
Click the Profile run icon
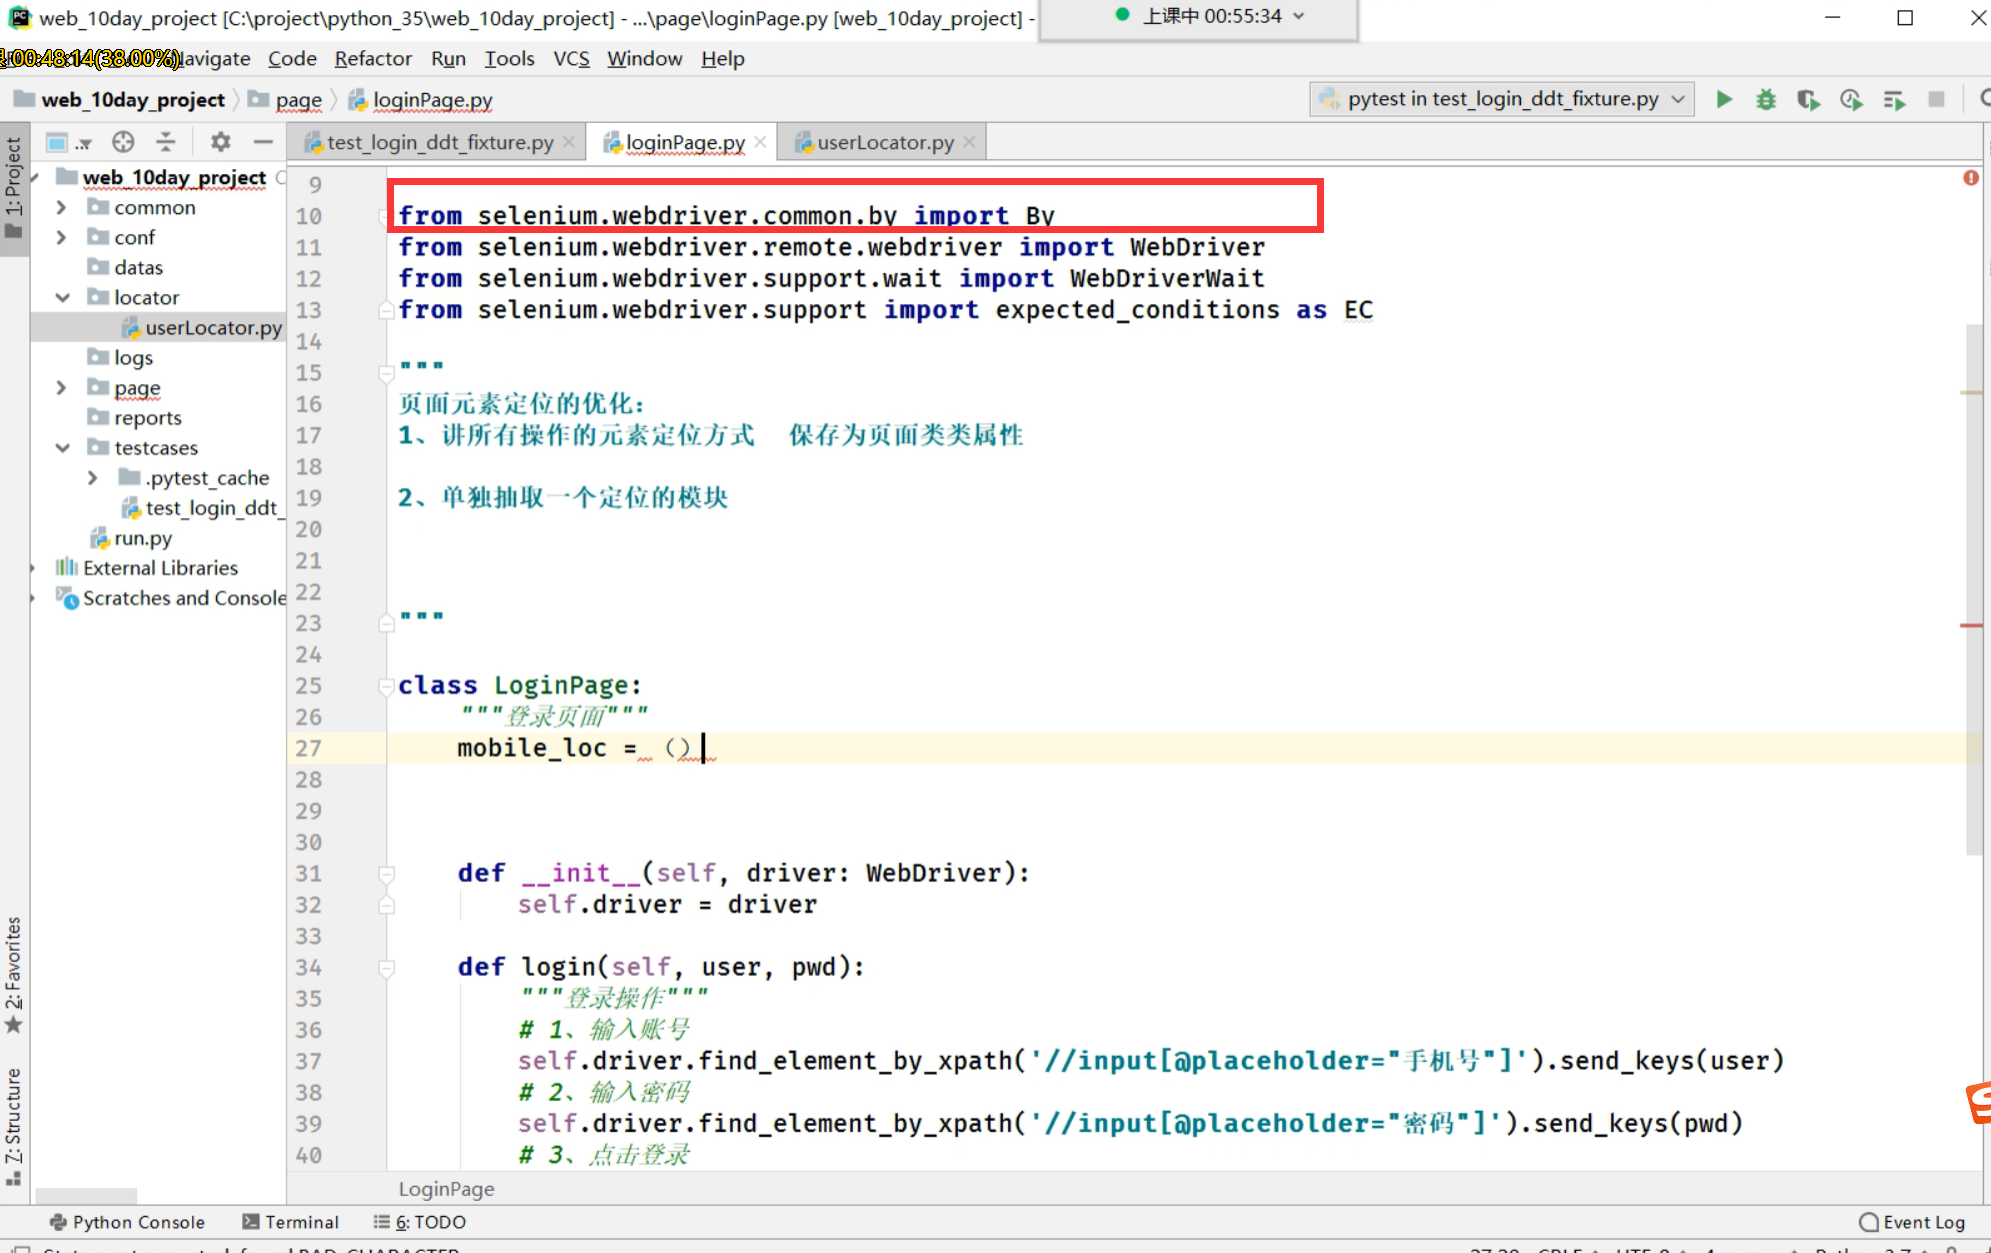pyautogui.click(x=1851, y=99)
